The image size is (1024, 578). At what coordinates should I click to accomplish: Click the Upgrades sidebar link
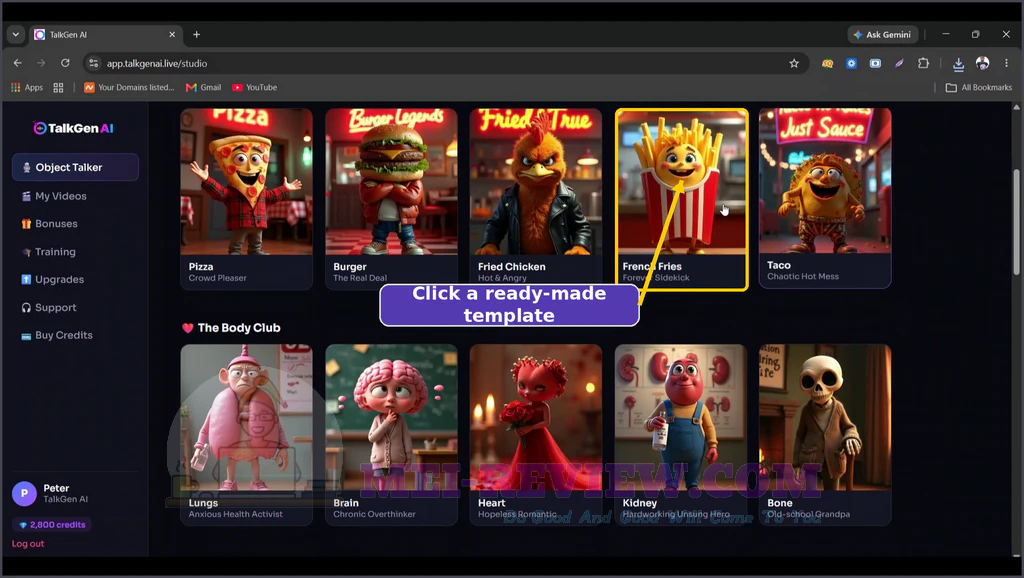click(59, 280)
